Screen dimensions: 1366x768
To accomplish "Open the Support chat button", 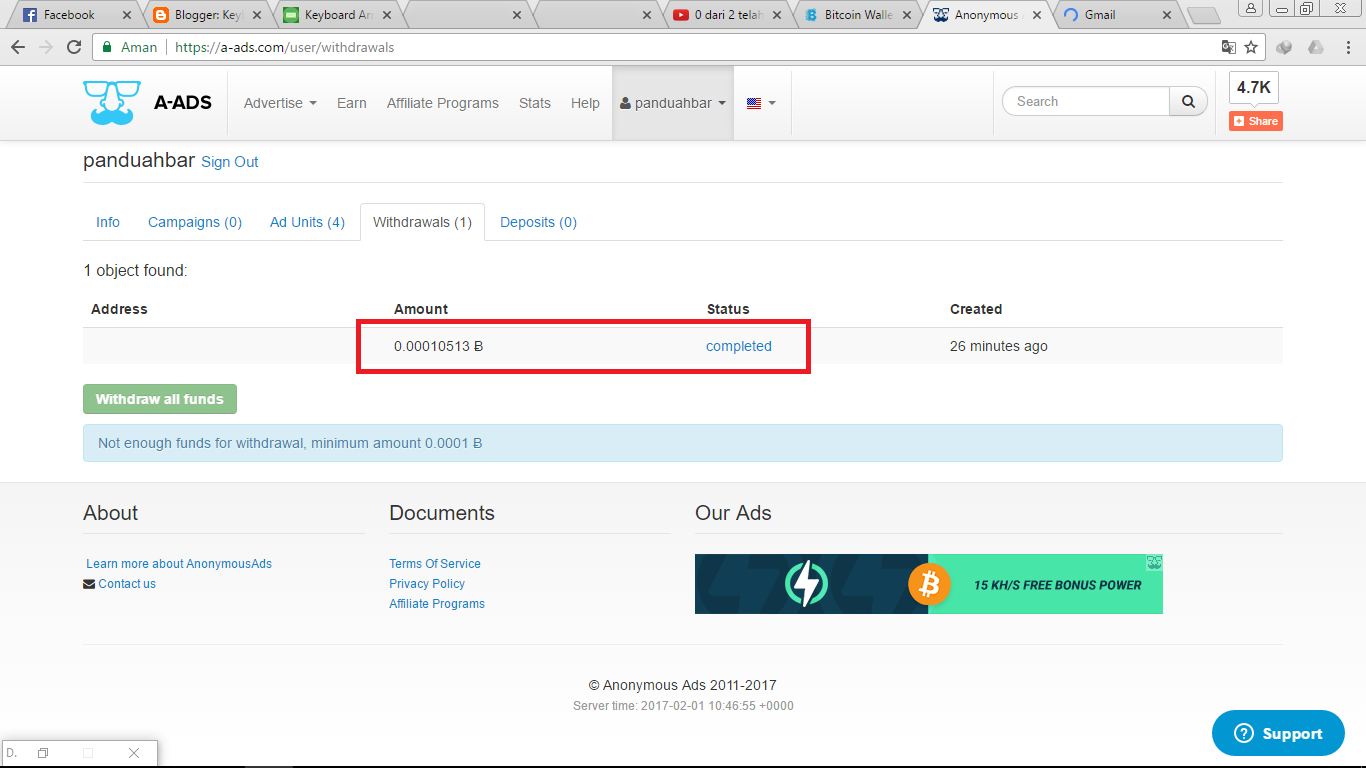I will [x=1278, y=733].
